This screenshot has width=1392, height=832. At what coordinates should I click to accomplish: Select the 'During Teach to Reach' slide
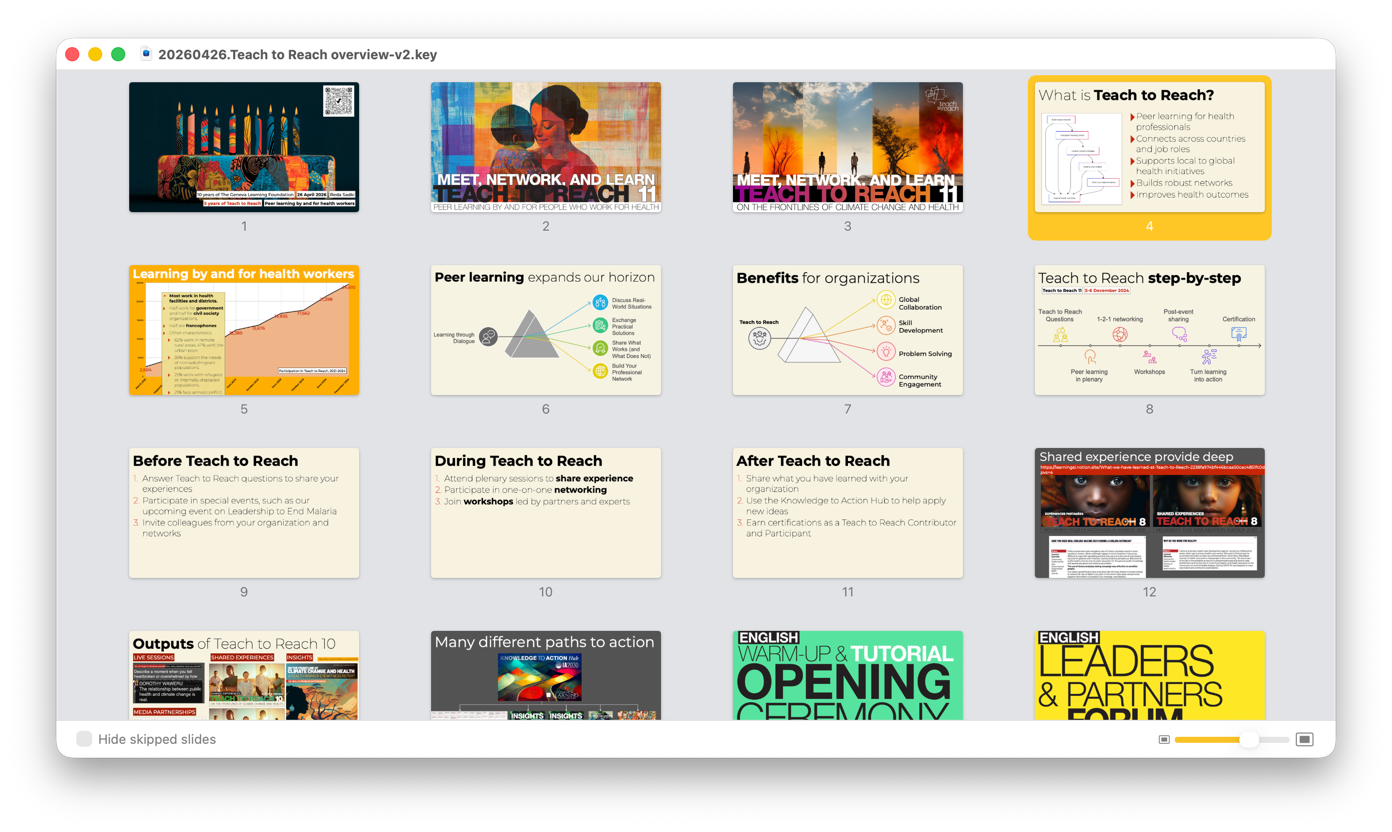(546, 513)
